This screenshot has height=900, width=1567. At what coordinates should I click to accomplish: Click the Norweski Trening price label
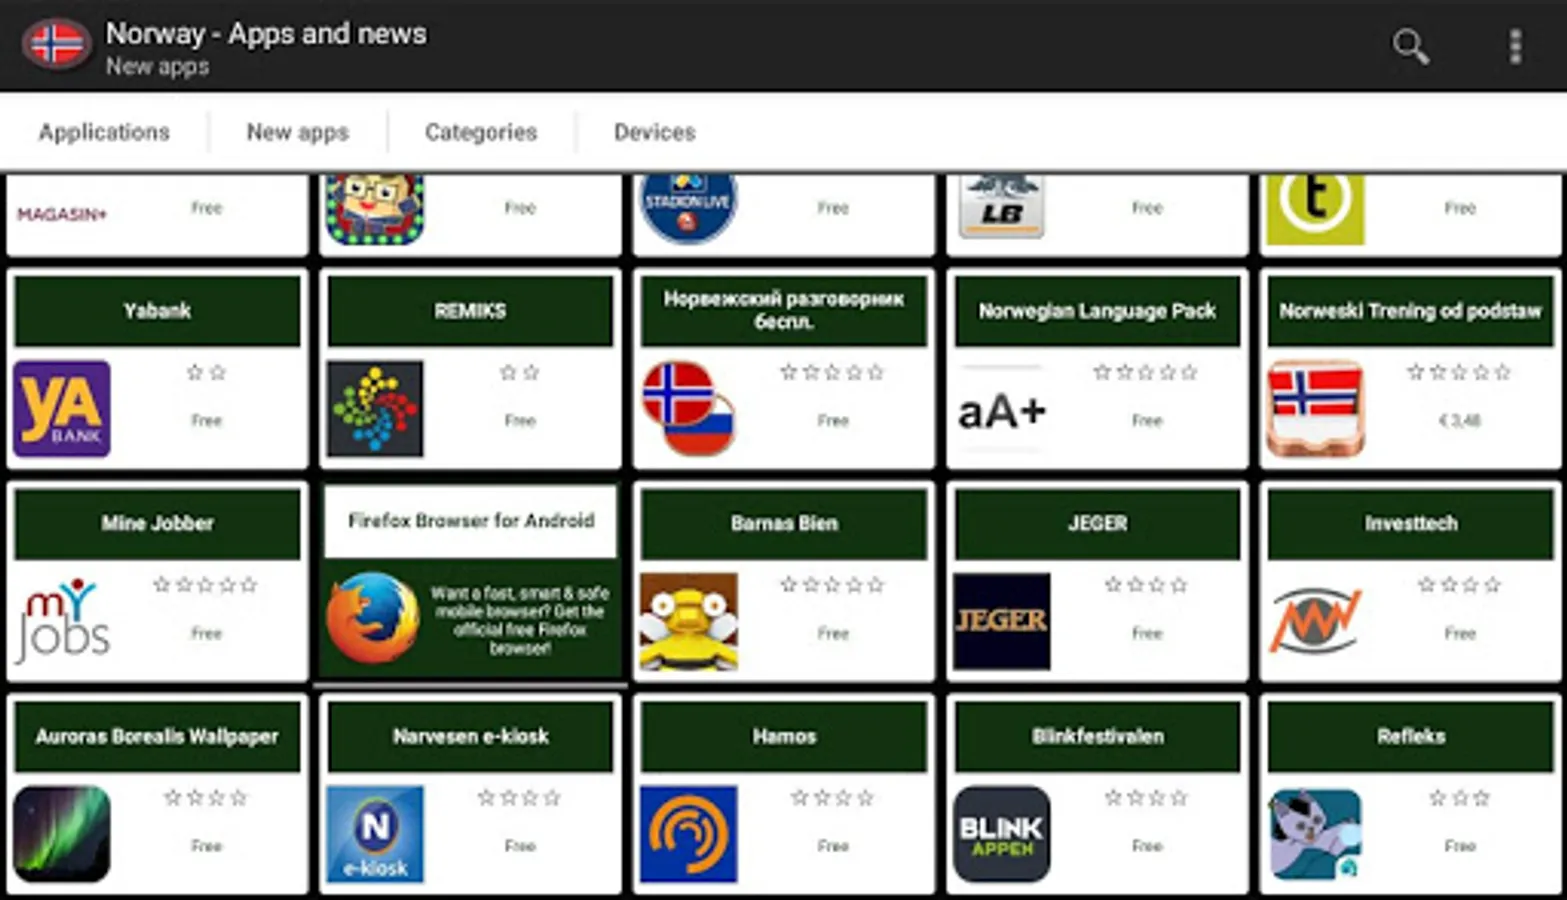point(1459,421)
